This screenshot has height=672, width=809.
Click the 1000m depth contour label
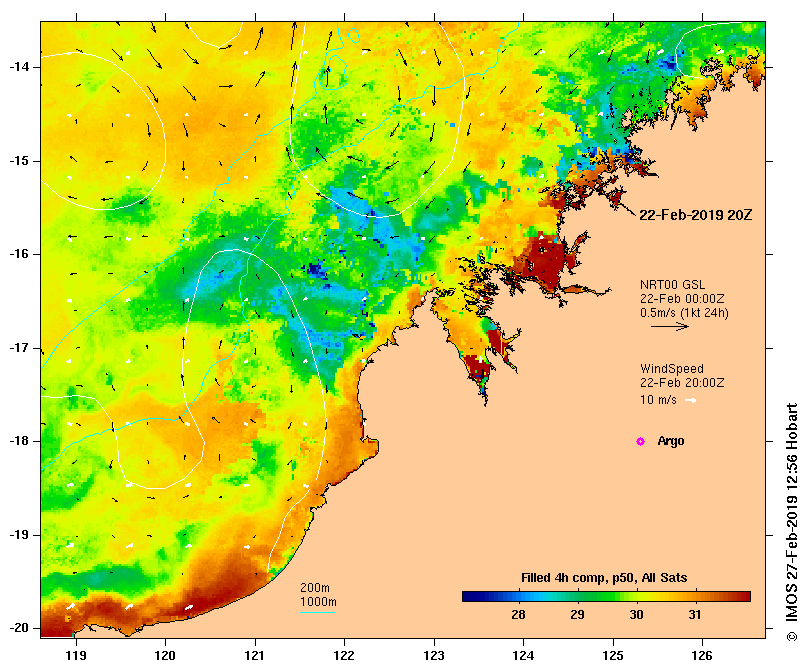318,602
